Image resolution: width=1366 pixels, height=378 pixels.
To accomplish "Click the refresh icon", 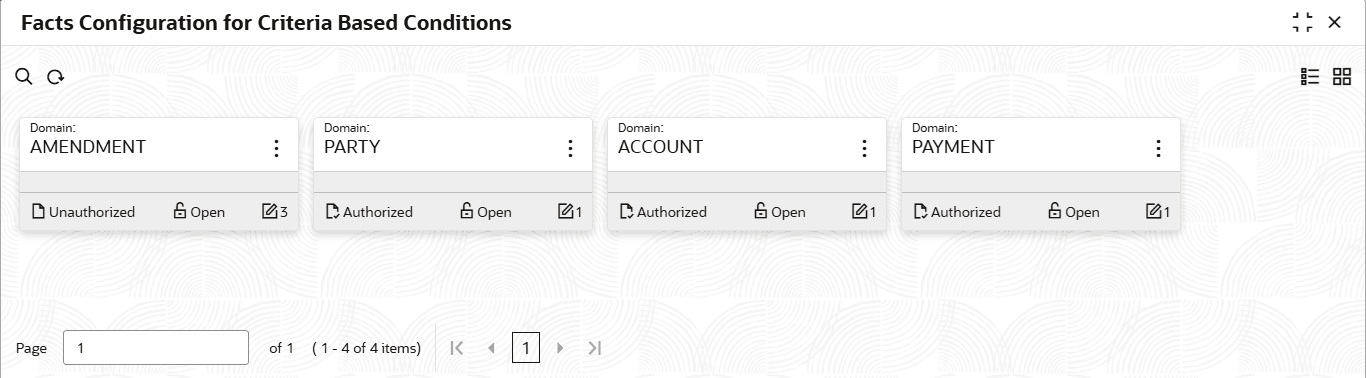I will point(56,77).
